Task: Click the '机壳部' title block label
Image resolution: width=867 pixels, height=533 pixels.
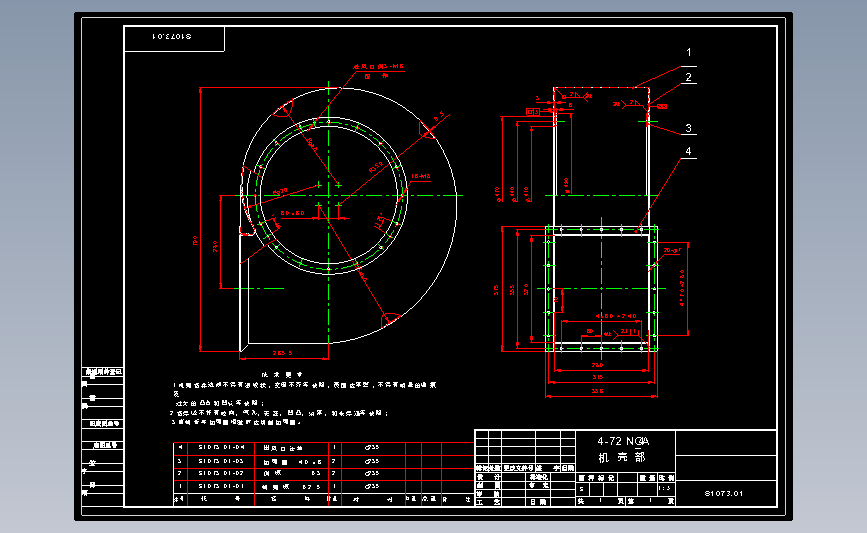Action: pos(622,457)
